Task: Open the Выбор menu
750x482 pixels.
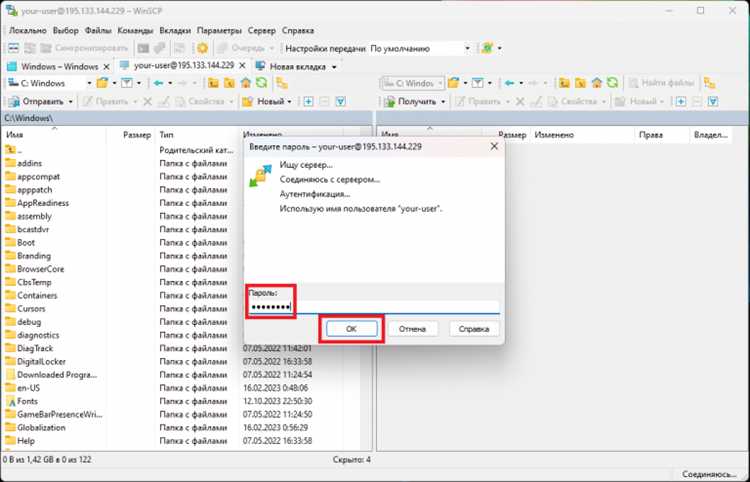Action: click(x=66, y=31)
